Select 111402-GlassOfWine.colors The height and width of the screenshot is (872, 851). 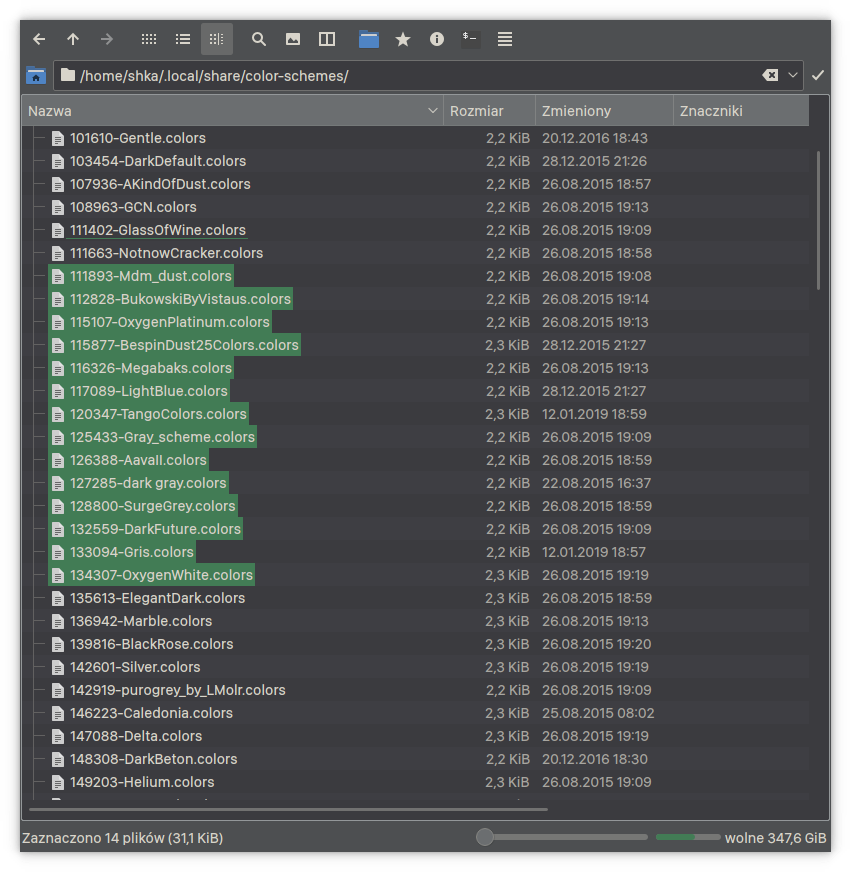tap(157, 230)
